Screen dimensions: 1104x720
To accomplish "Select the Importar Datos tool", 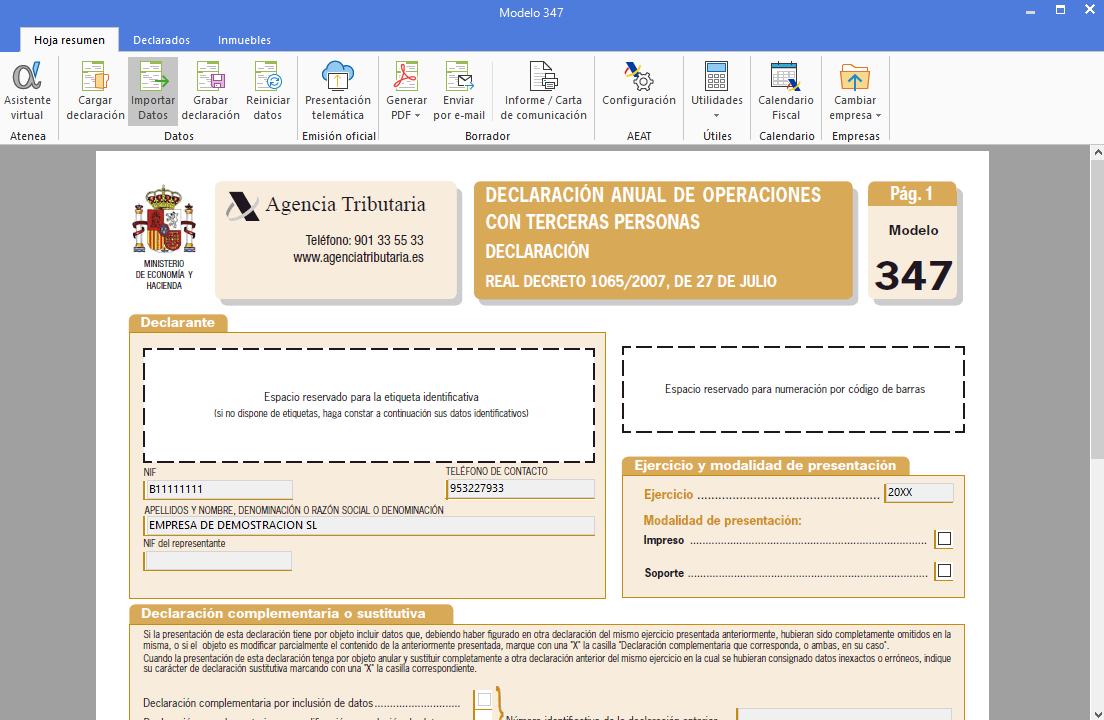I will pos(153,91).
